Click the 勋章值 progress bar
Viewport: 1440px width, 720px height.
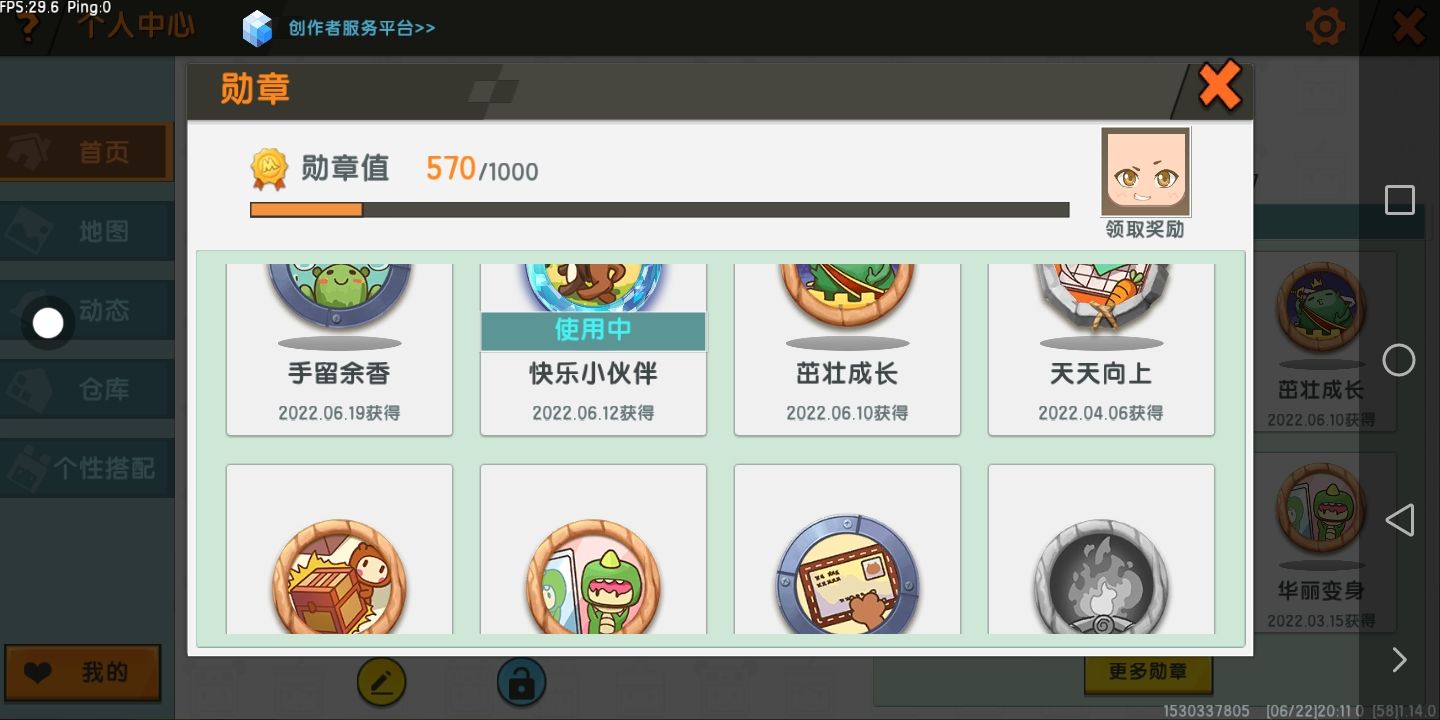click(660, 210)
